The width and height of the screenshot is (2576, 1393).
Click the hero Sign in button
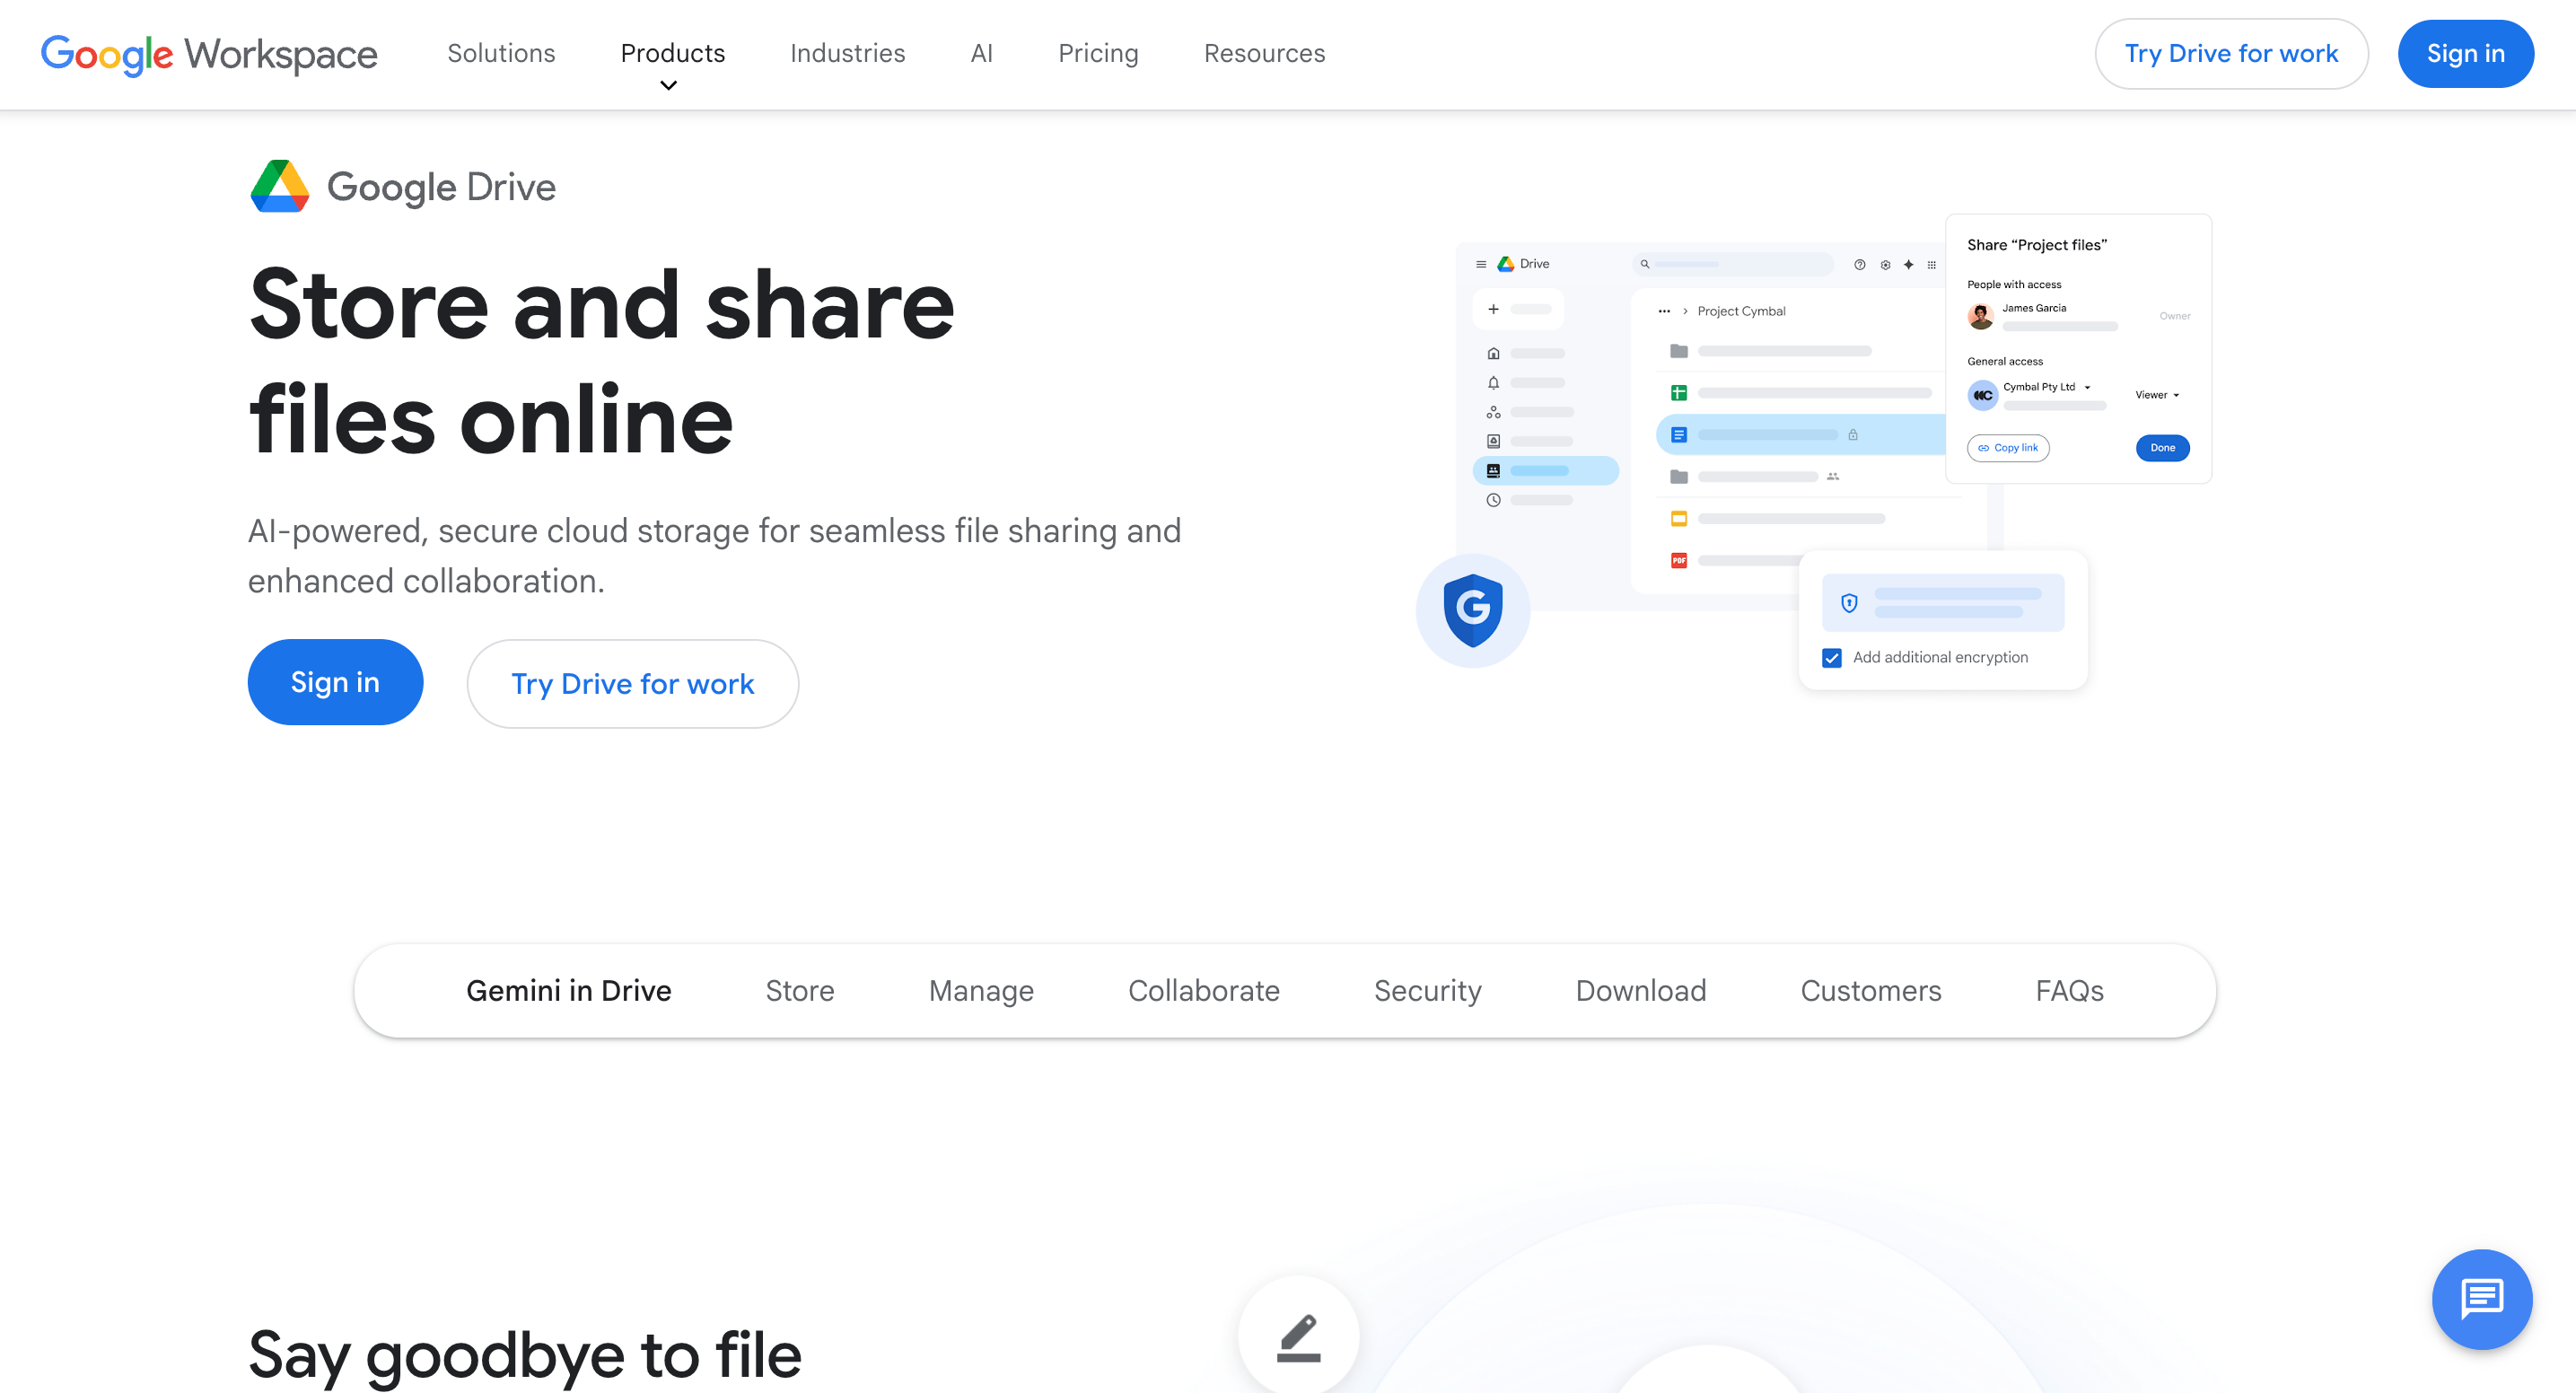tap(335, 682)
